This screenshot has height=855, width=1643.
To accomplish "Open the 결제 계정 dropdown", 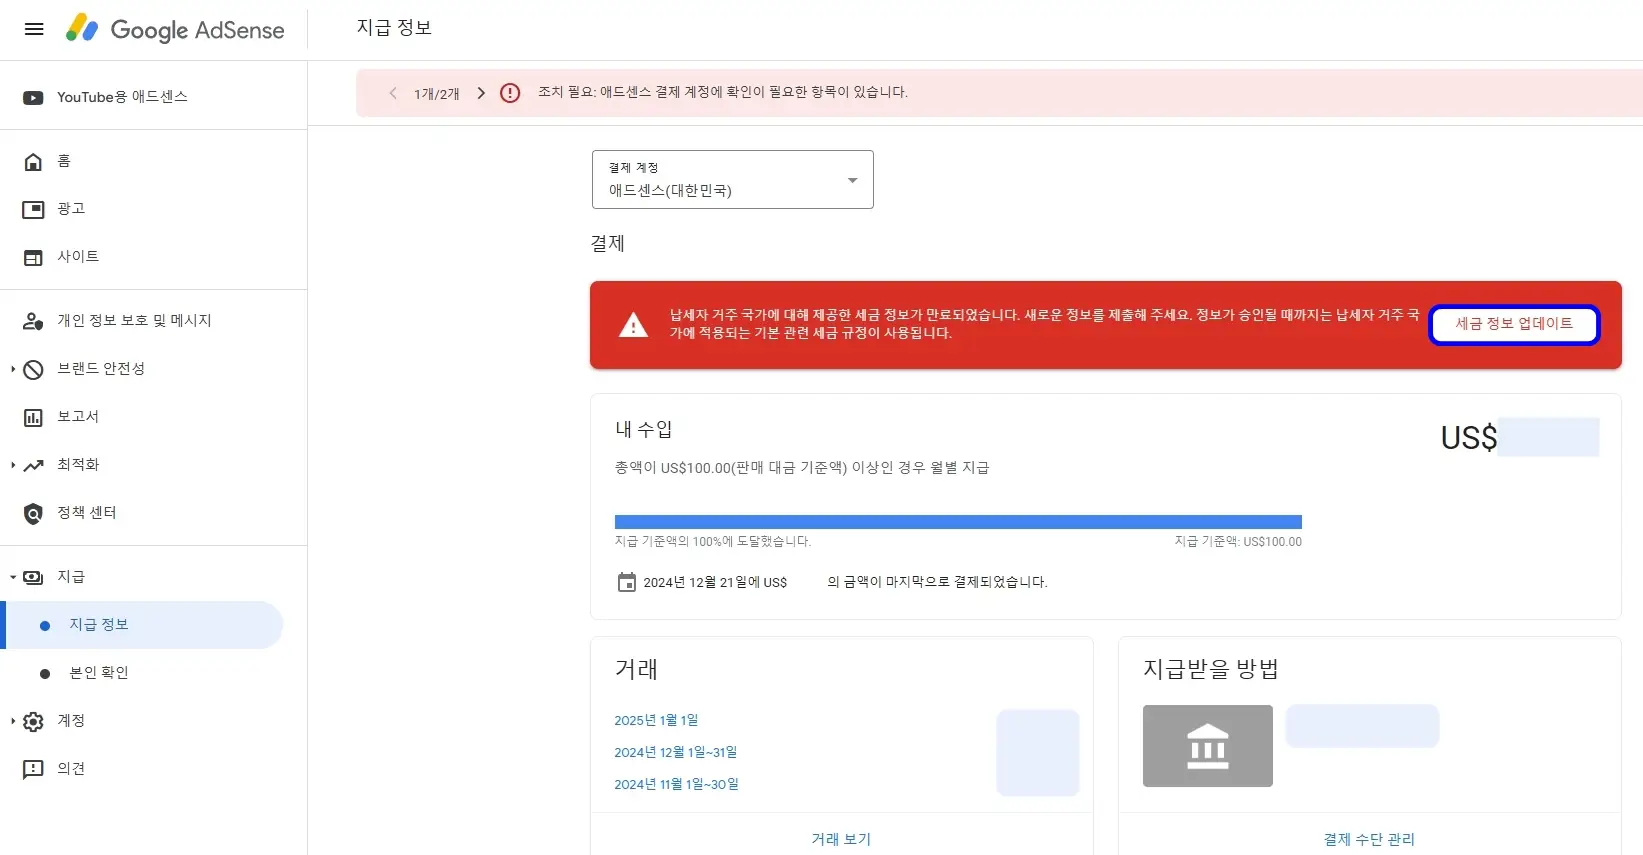I will [x=733, y=180].
